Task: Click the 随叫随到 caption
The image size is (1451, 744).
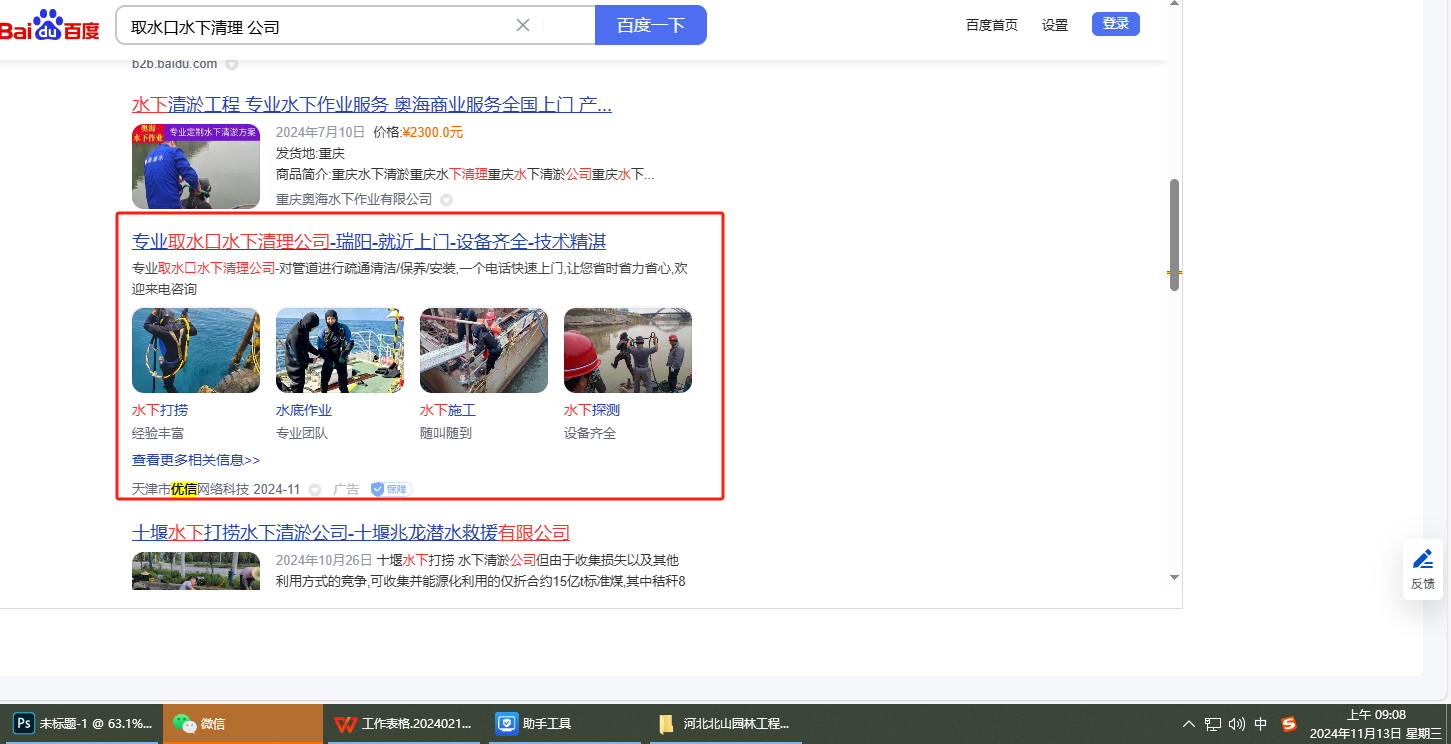Action: coord(446,434)
